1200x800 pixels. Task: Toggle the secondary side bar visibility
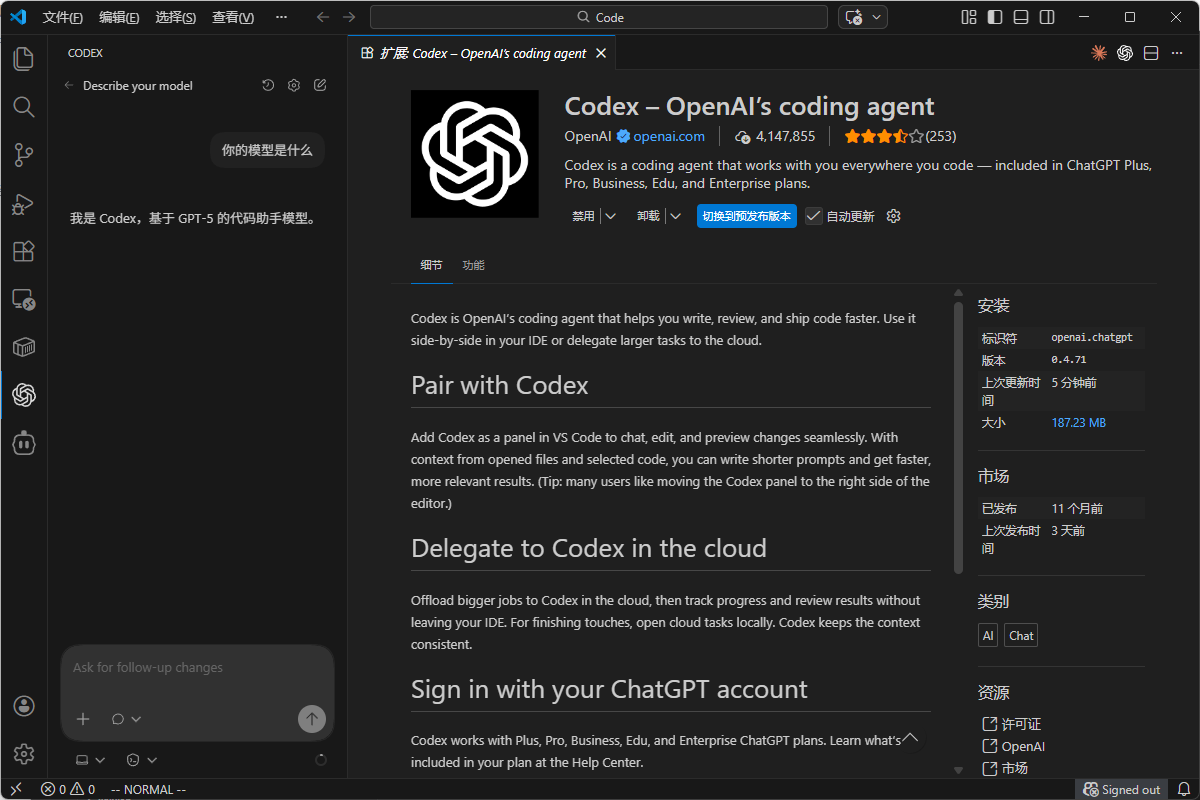click(1047, 17)
